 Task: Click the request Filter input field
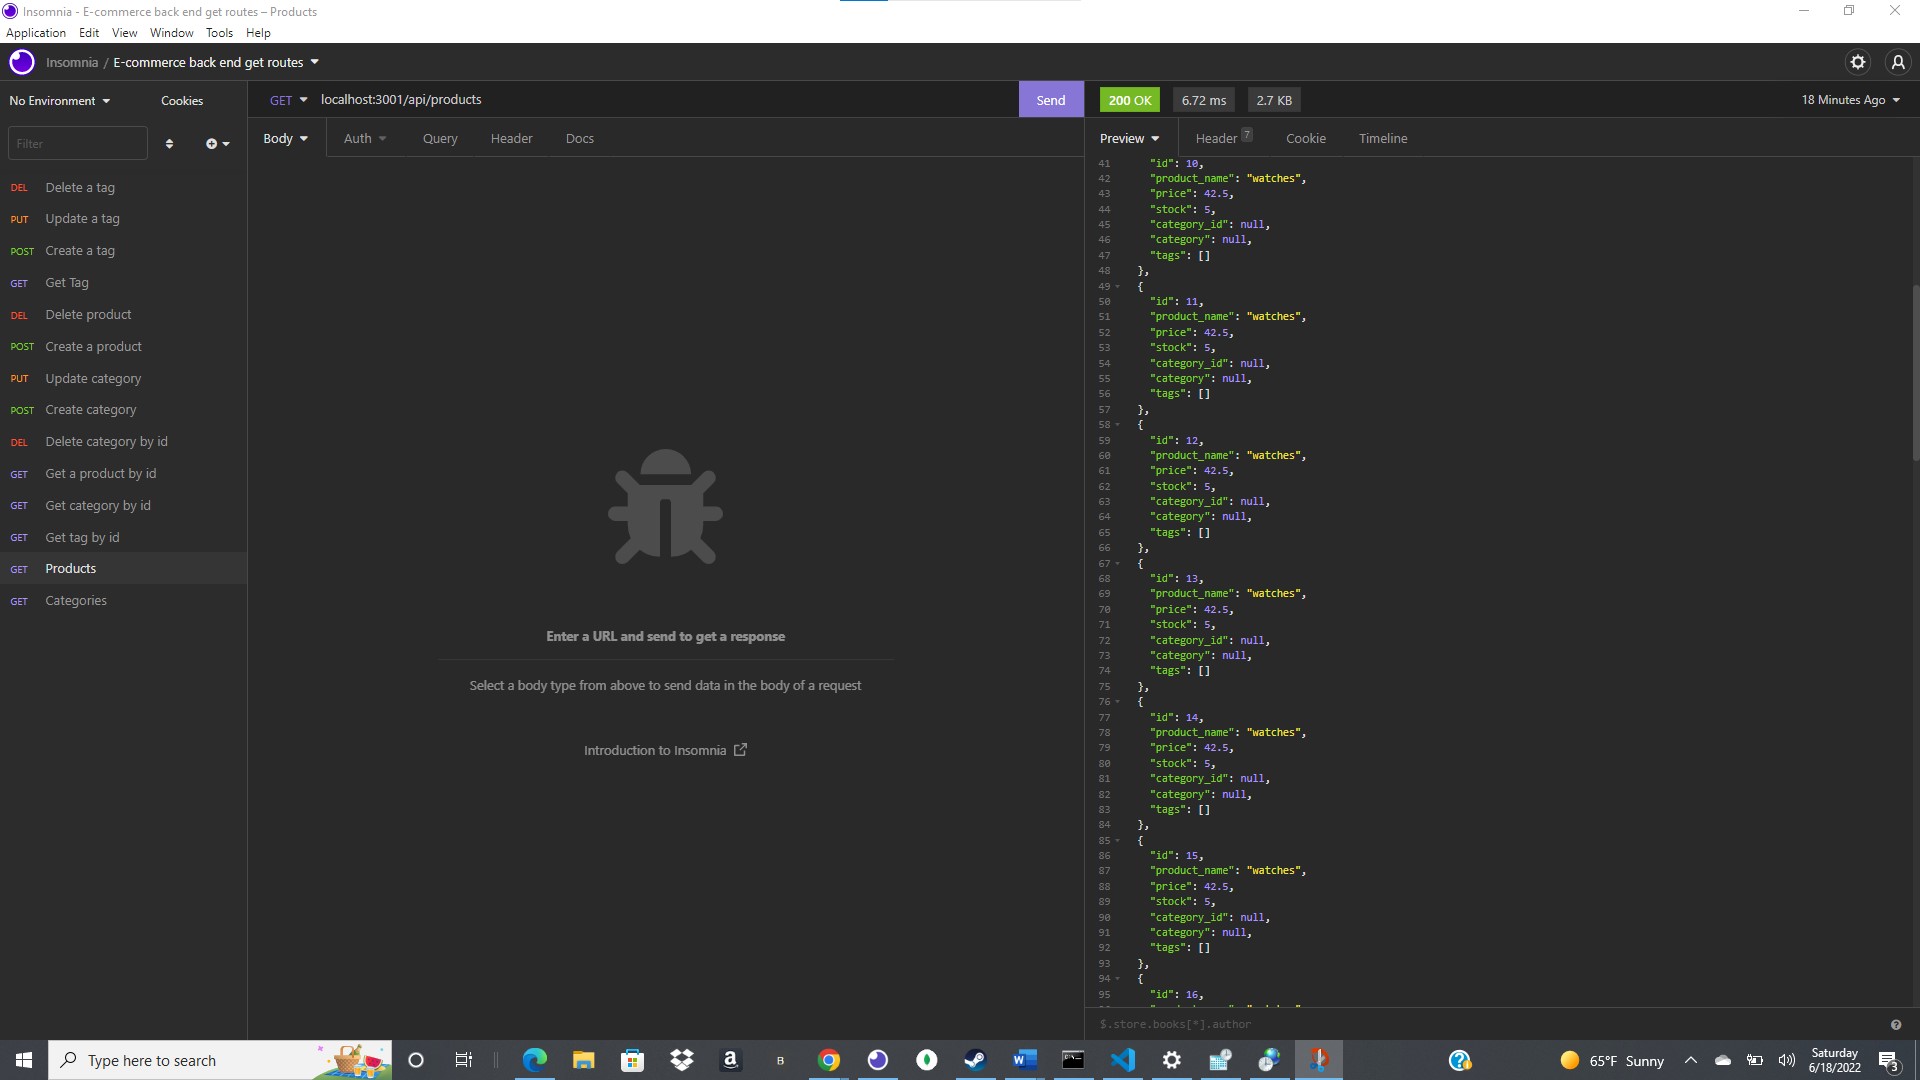click(78, 144)
